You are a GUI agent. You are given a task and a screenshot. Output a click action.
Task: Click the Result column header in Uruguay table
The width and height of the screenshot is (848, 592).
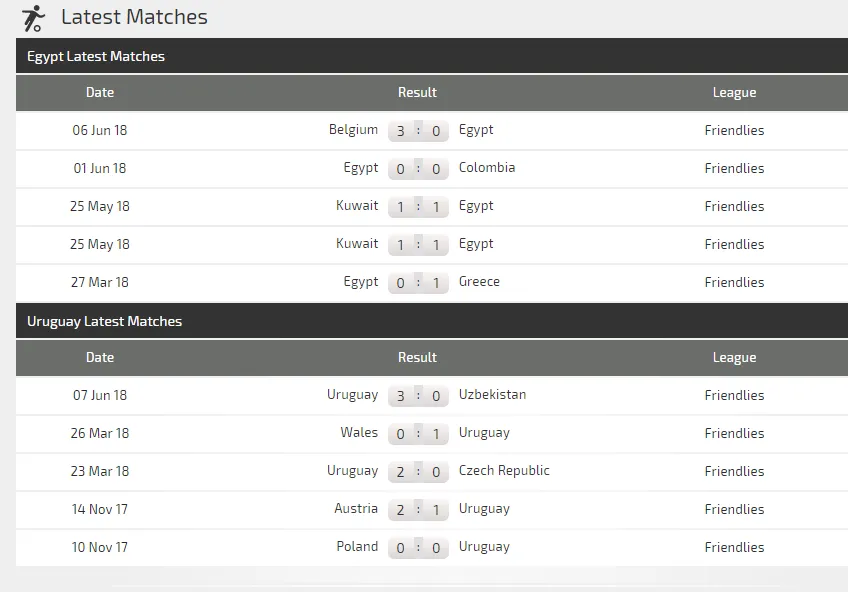[417, 357]
